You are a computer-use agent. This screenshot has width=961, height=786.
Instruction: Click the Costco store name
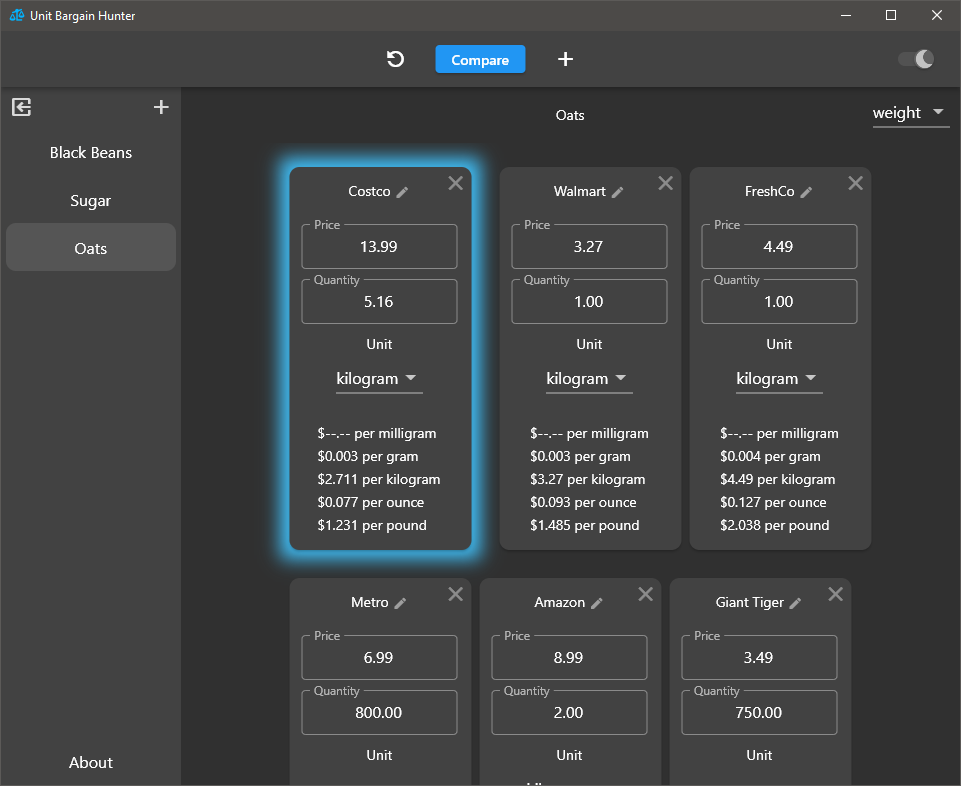tap(369, 191)
